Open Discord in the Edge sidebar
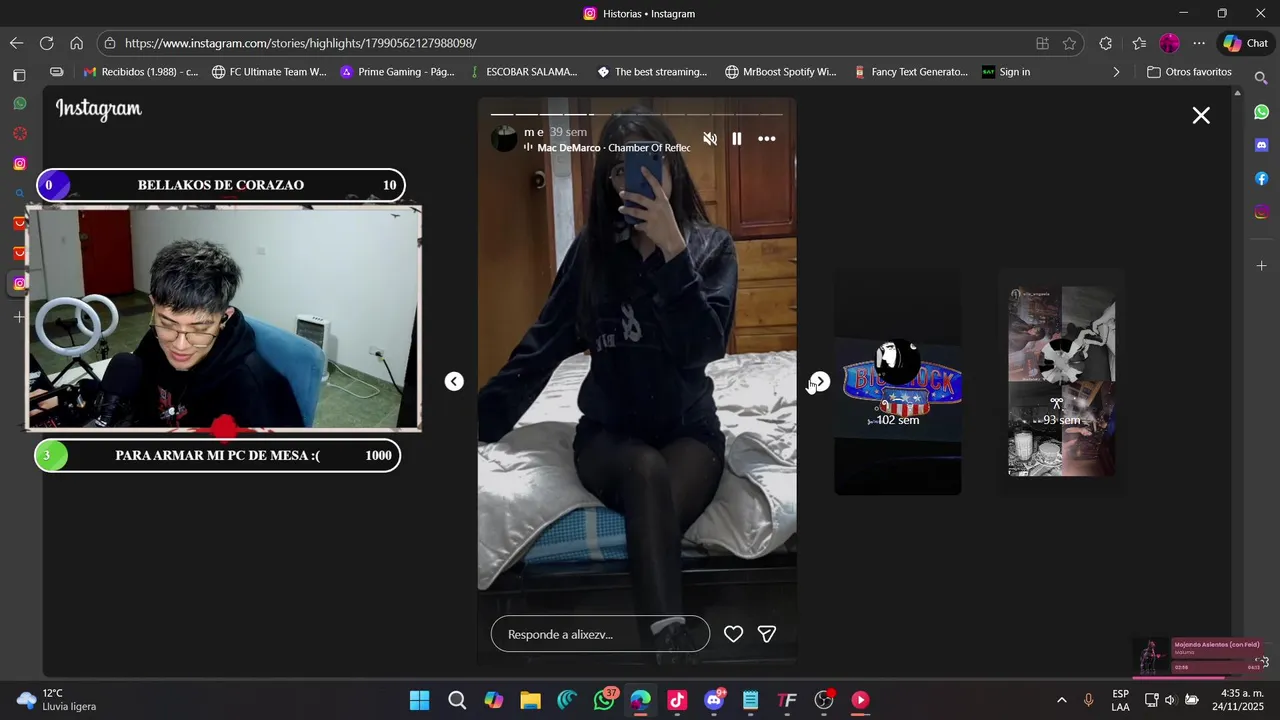Image resolution: width=1280 pixels, height=720 pixels. [1261, 146]
